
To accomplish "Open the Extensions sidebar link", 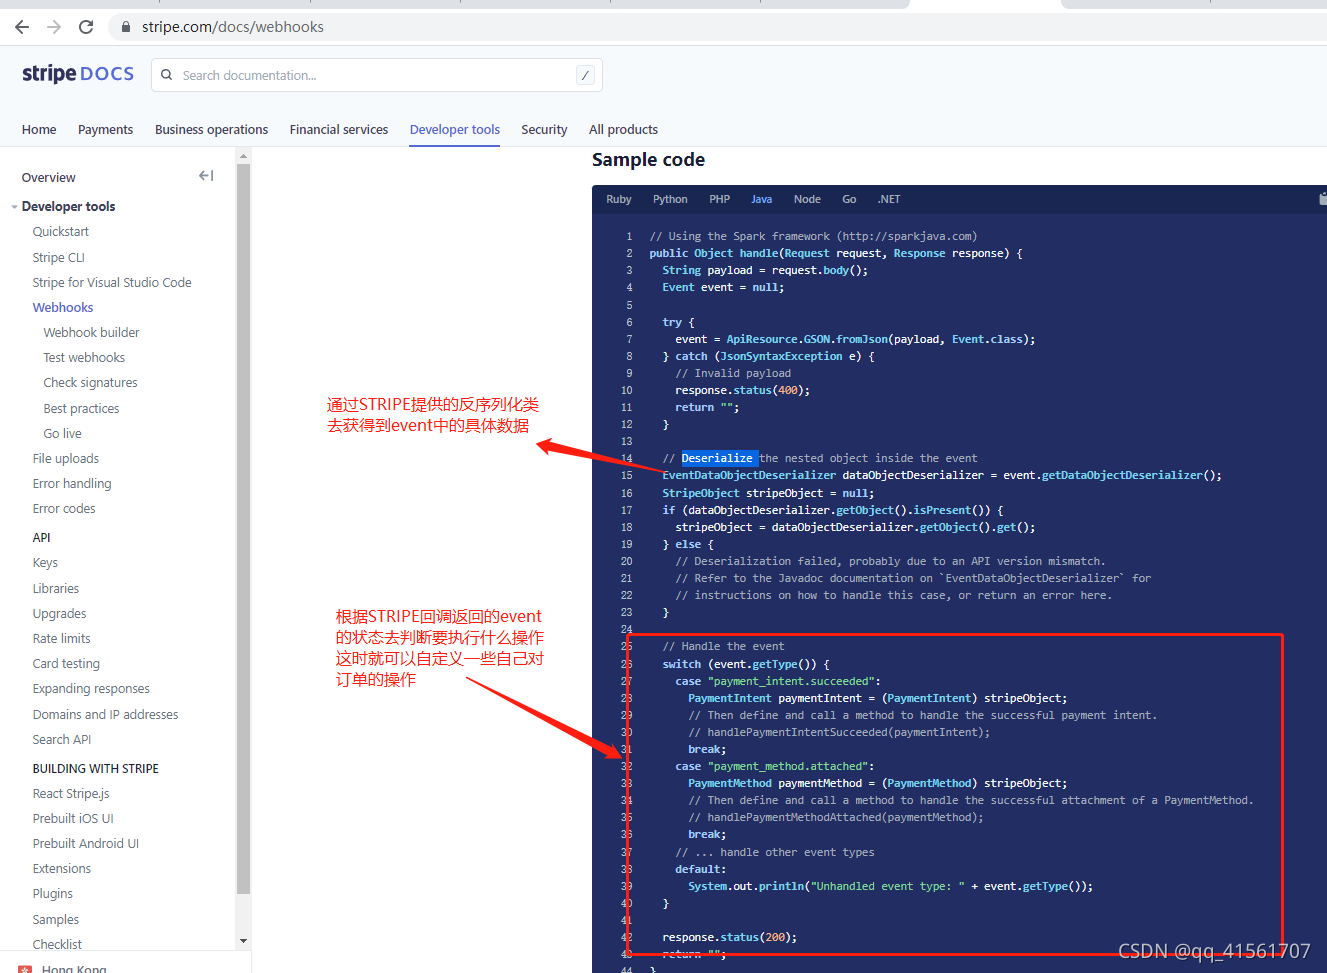I will coord(62,868).
